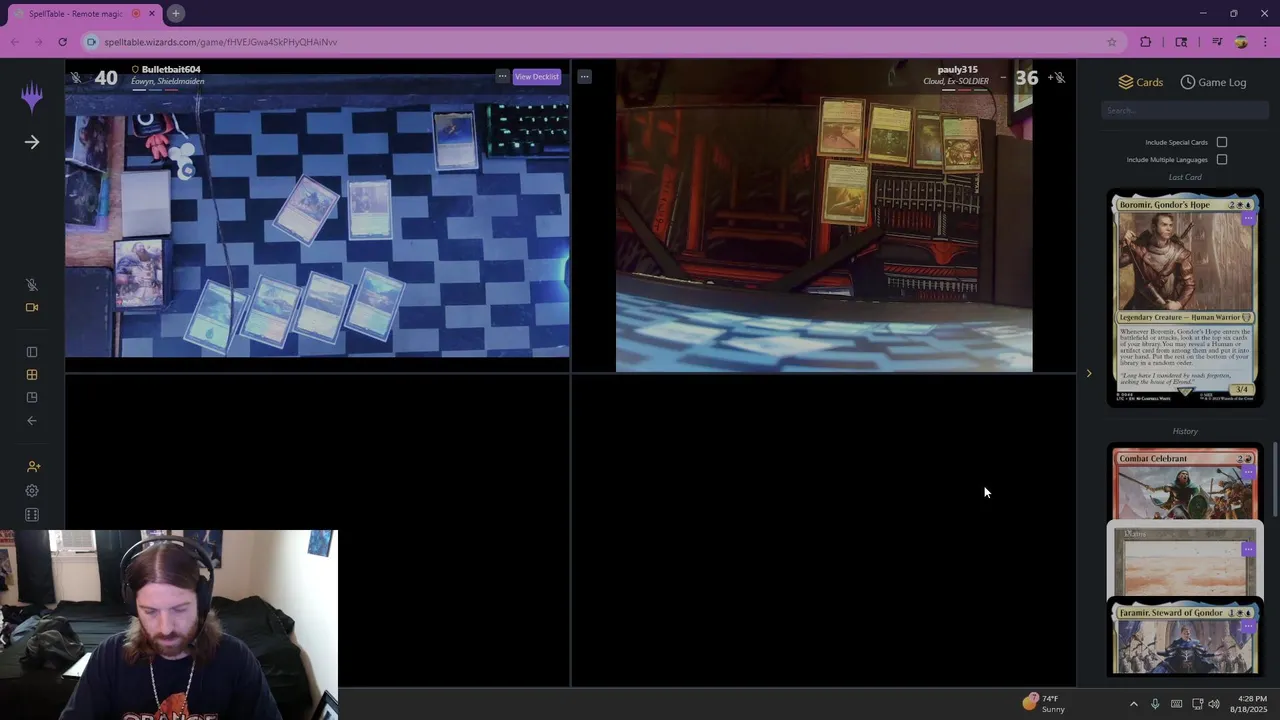
Task: Select the split layout icon in the sidebar
Action: click(32, 397)
